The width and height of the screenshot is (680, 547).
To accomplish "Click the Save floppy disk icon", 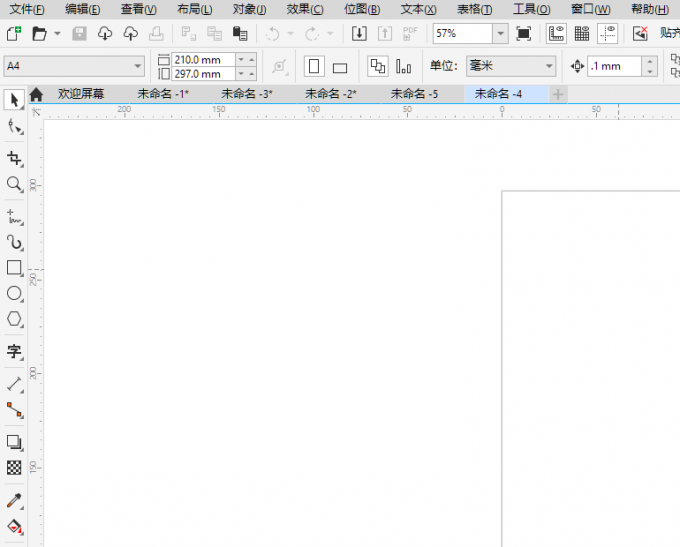I will click(x=79, y=33).
